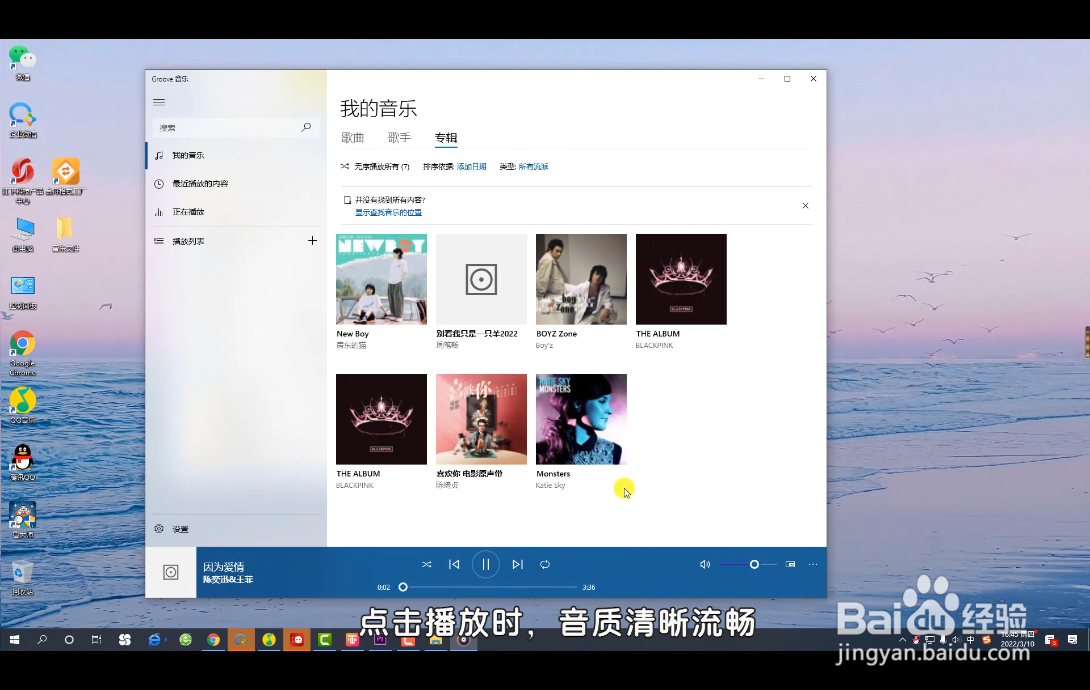Click the song progress seek bar

click(x=490, y=587)
